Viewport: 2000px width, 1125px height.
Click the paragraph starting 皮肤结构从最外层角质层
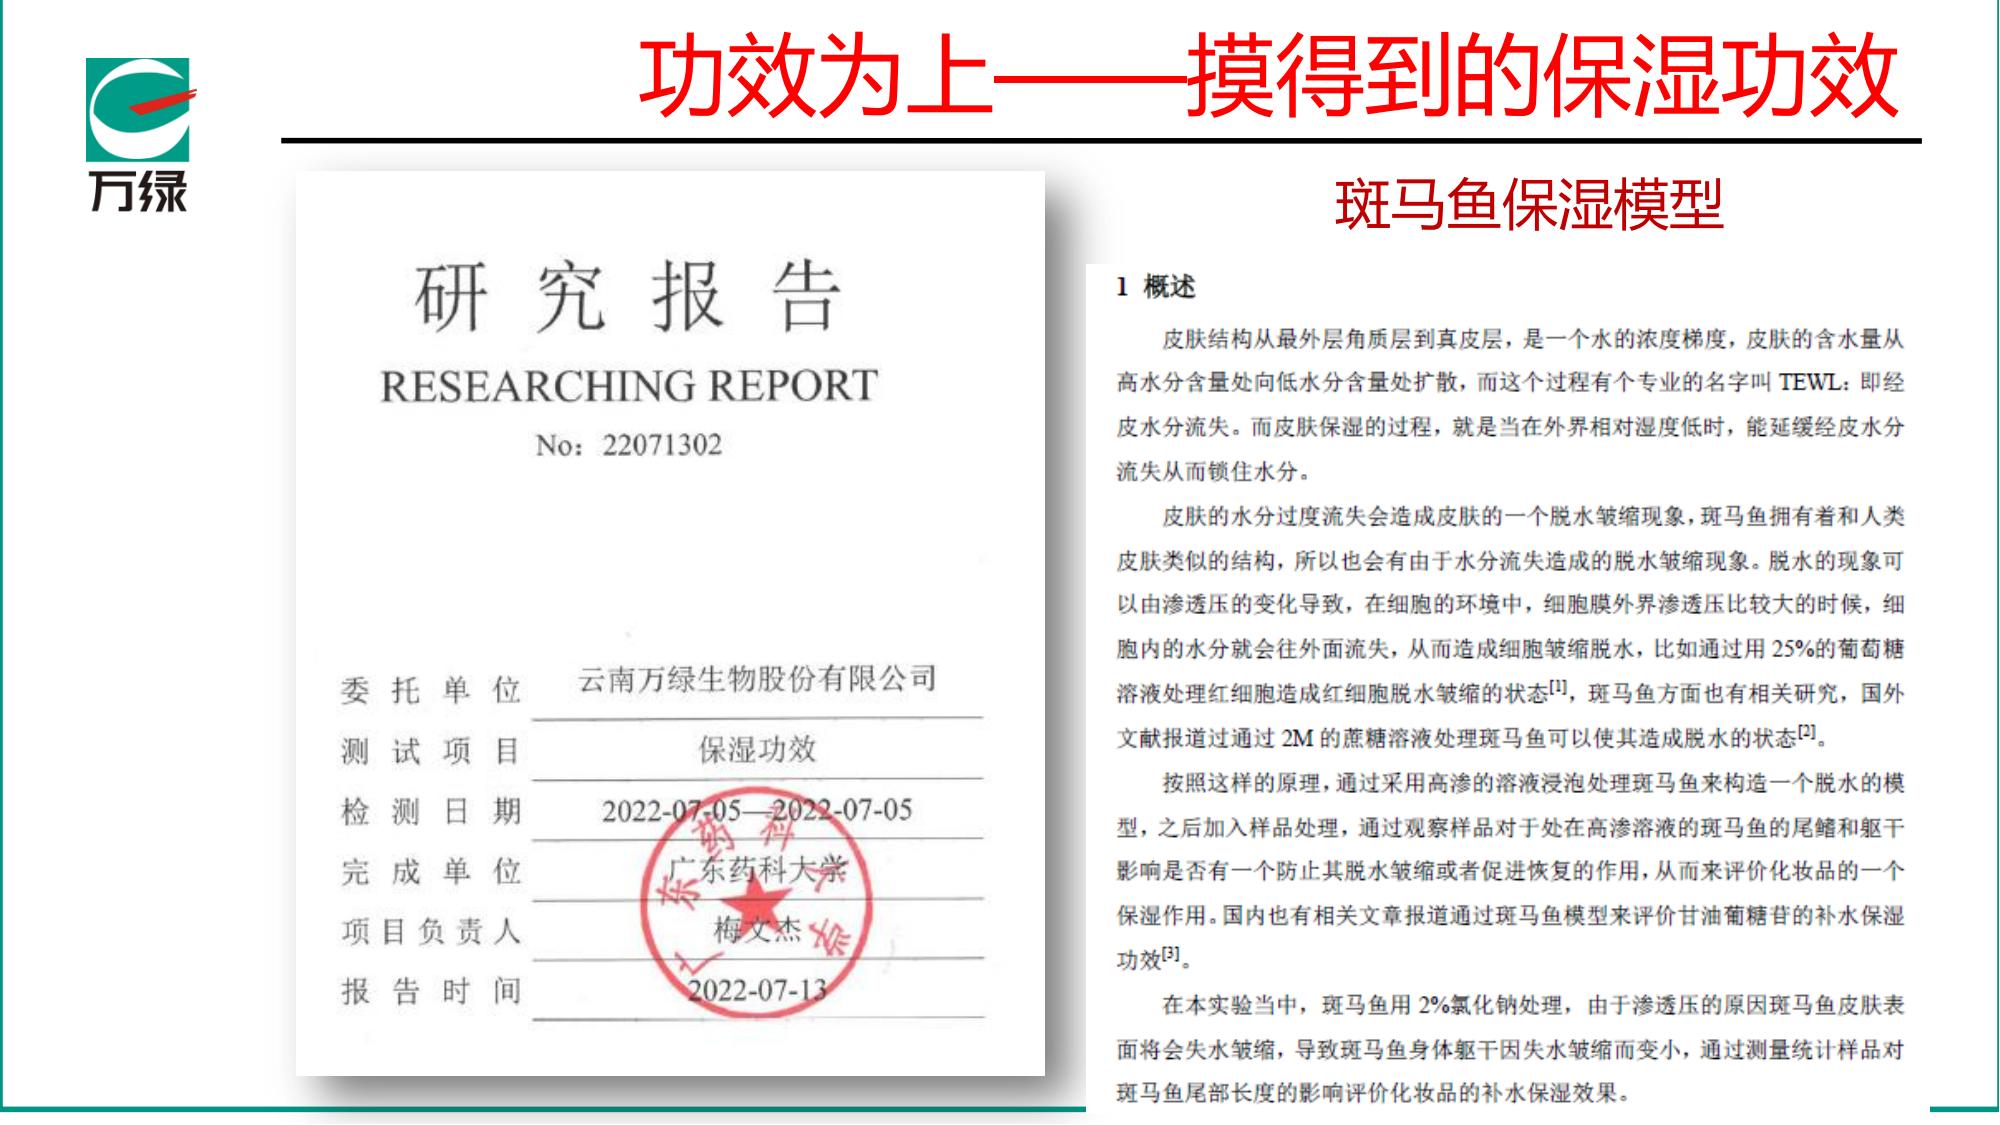pos(1510,405)
